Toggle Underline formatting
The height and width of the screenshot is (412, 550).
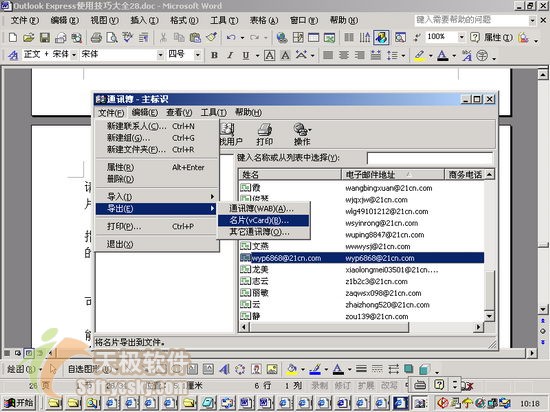coord(246,55)
